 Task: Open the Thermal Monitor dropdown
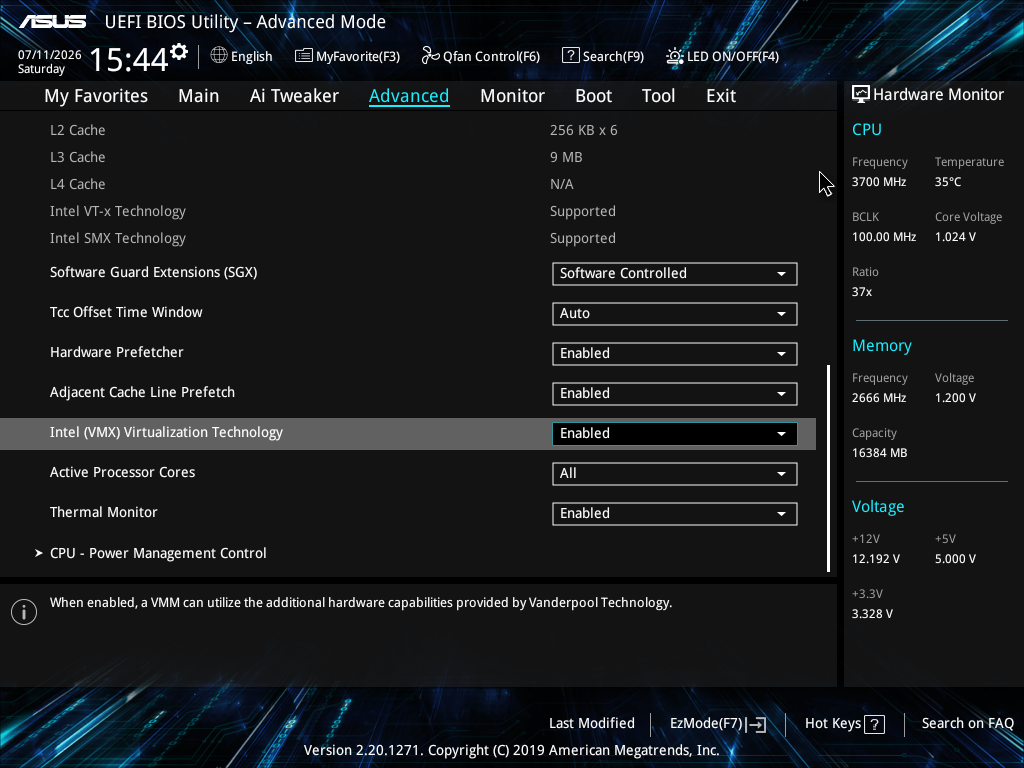[675, 513]
